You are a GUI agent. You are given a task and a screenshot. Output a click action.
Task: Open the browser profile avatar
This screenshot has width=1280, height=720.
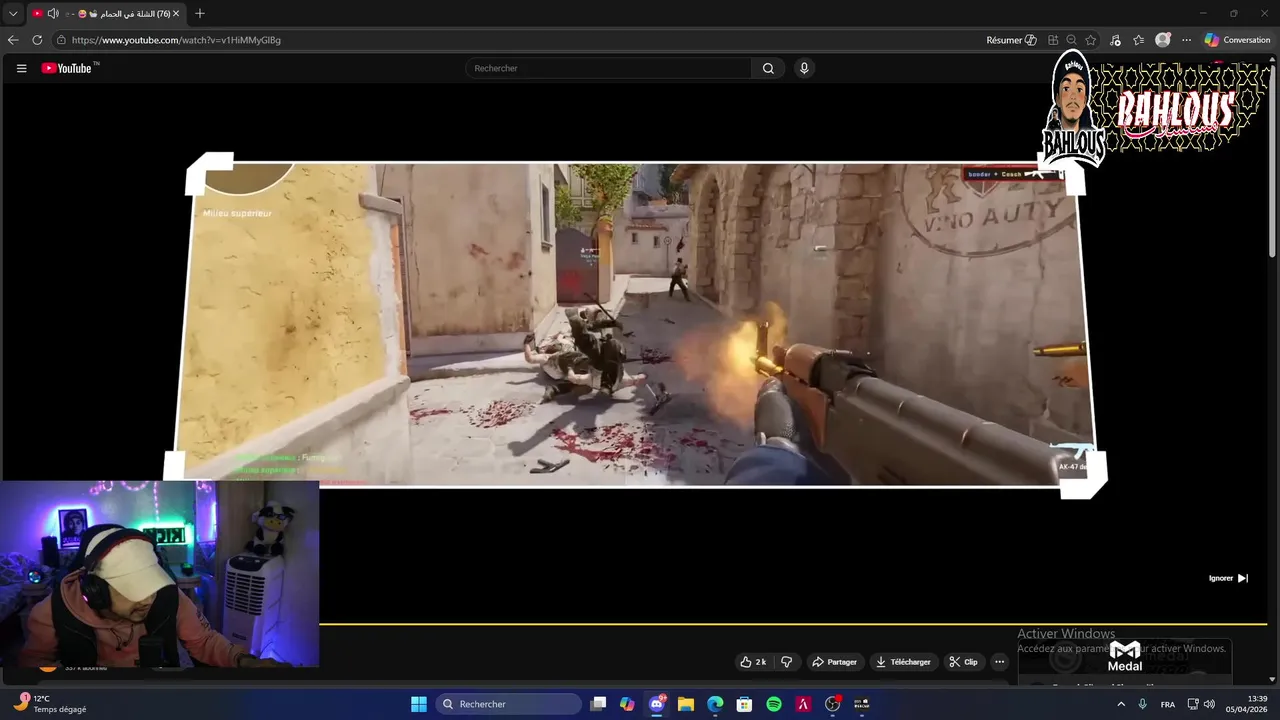click(1163, 40)
